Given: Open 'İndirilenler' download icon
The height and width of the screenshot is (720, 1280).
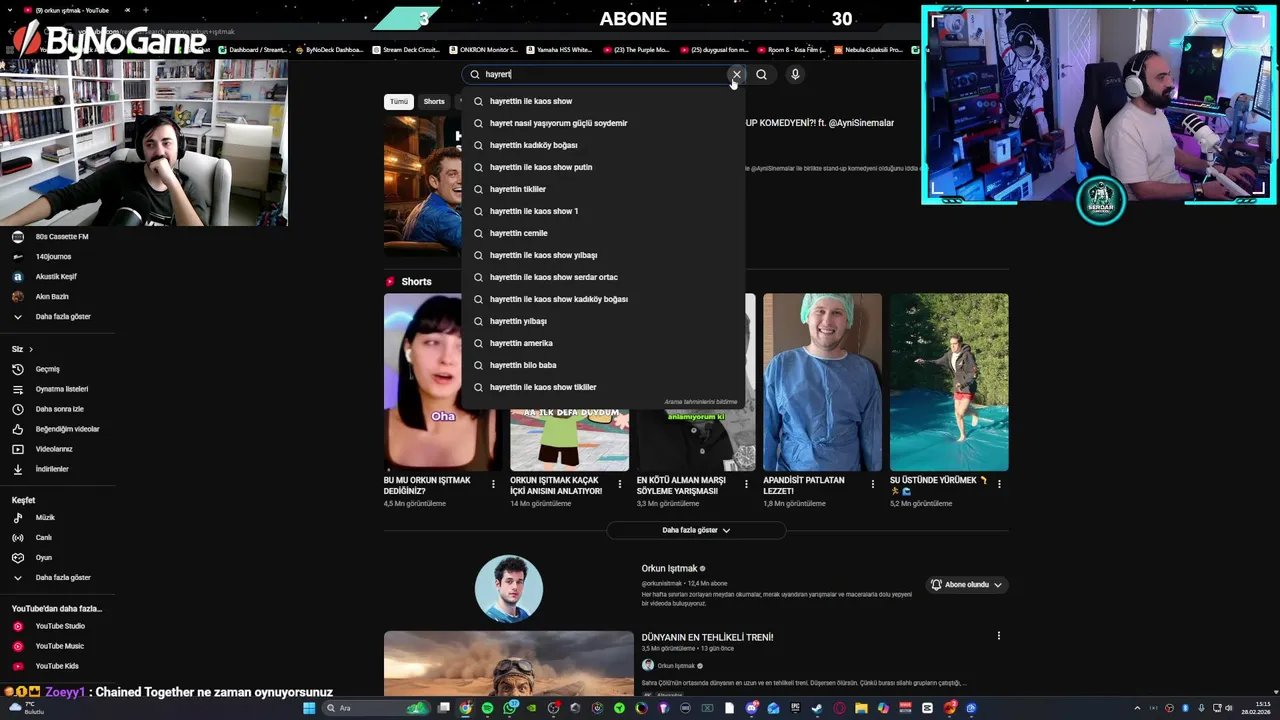Looking at the screenshot, I should tap(17, 469).
